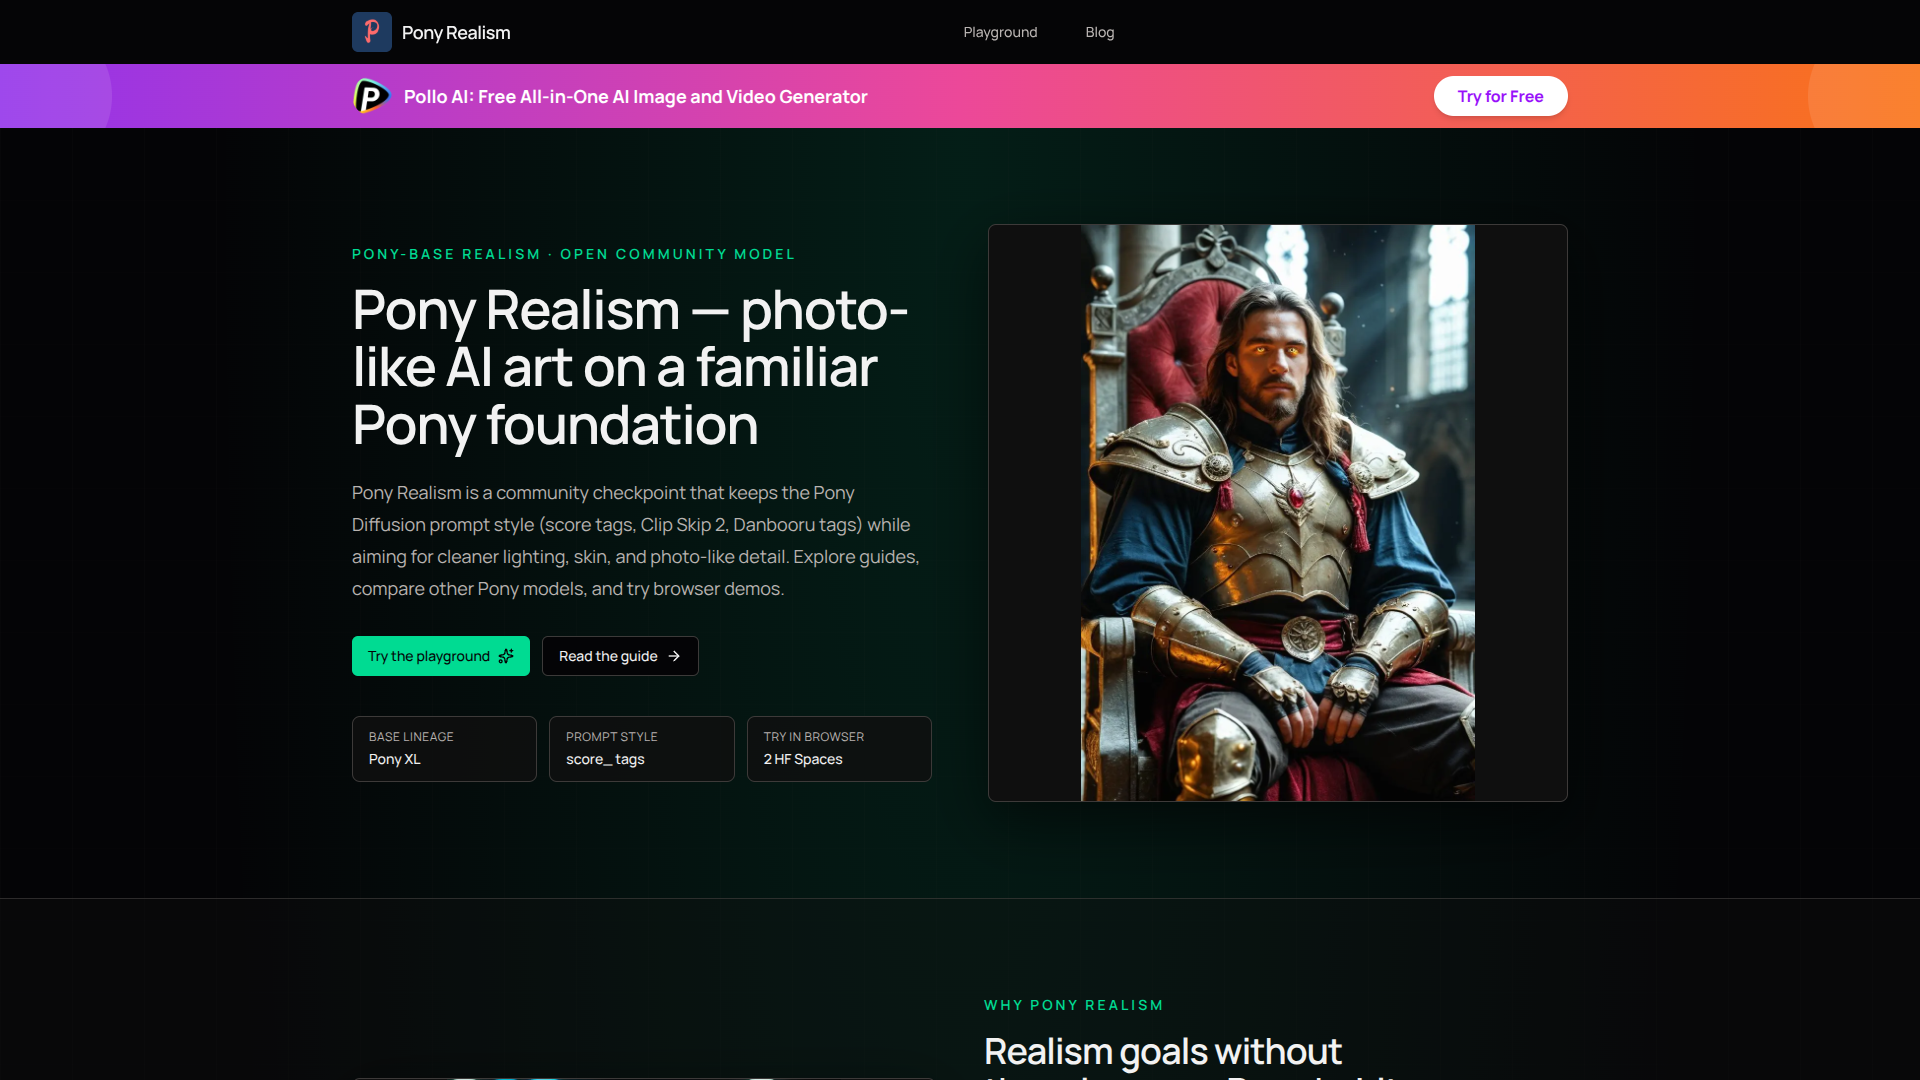
Task: Click the Pony Realism site name
Action: click(x=456, y=32)
